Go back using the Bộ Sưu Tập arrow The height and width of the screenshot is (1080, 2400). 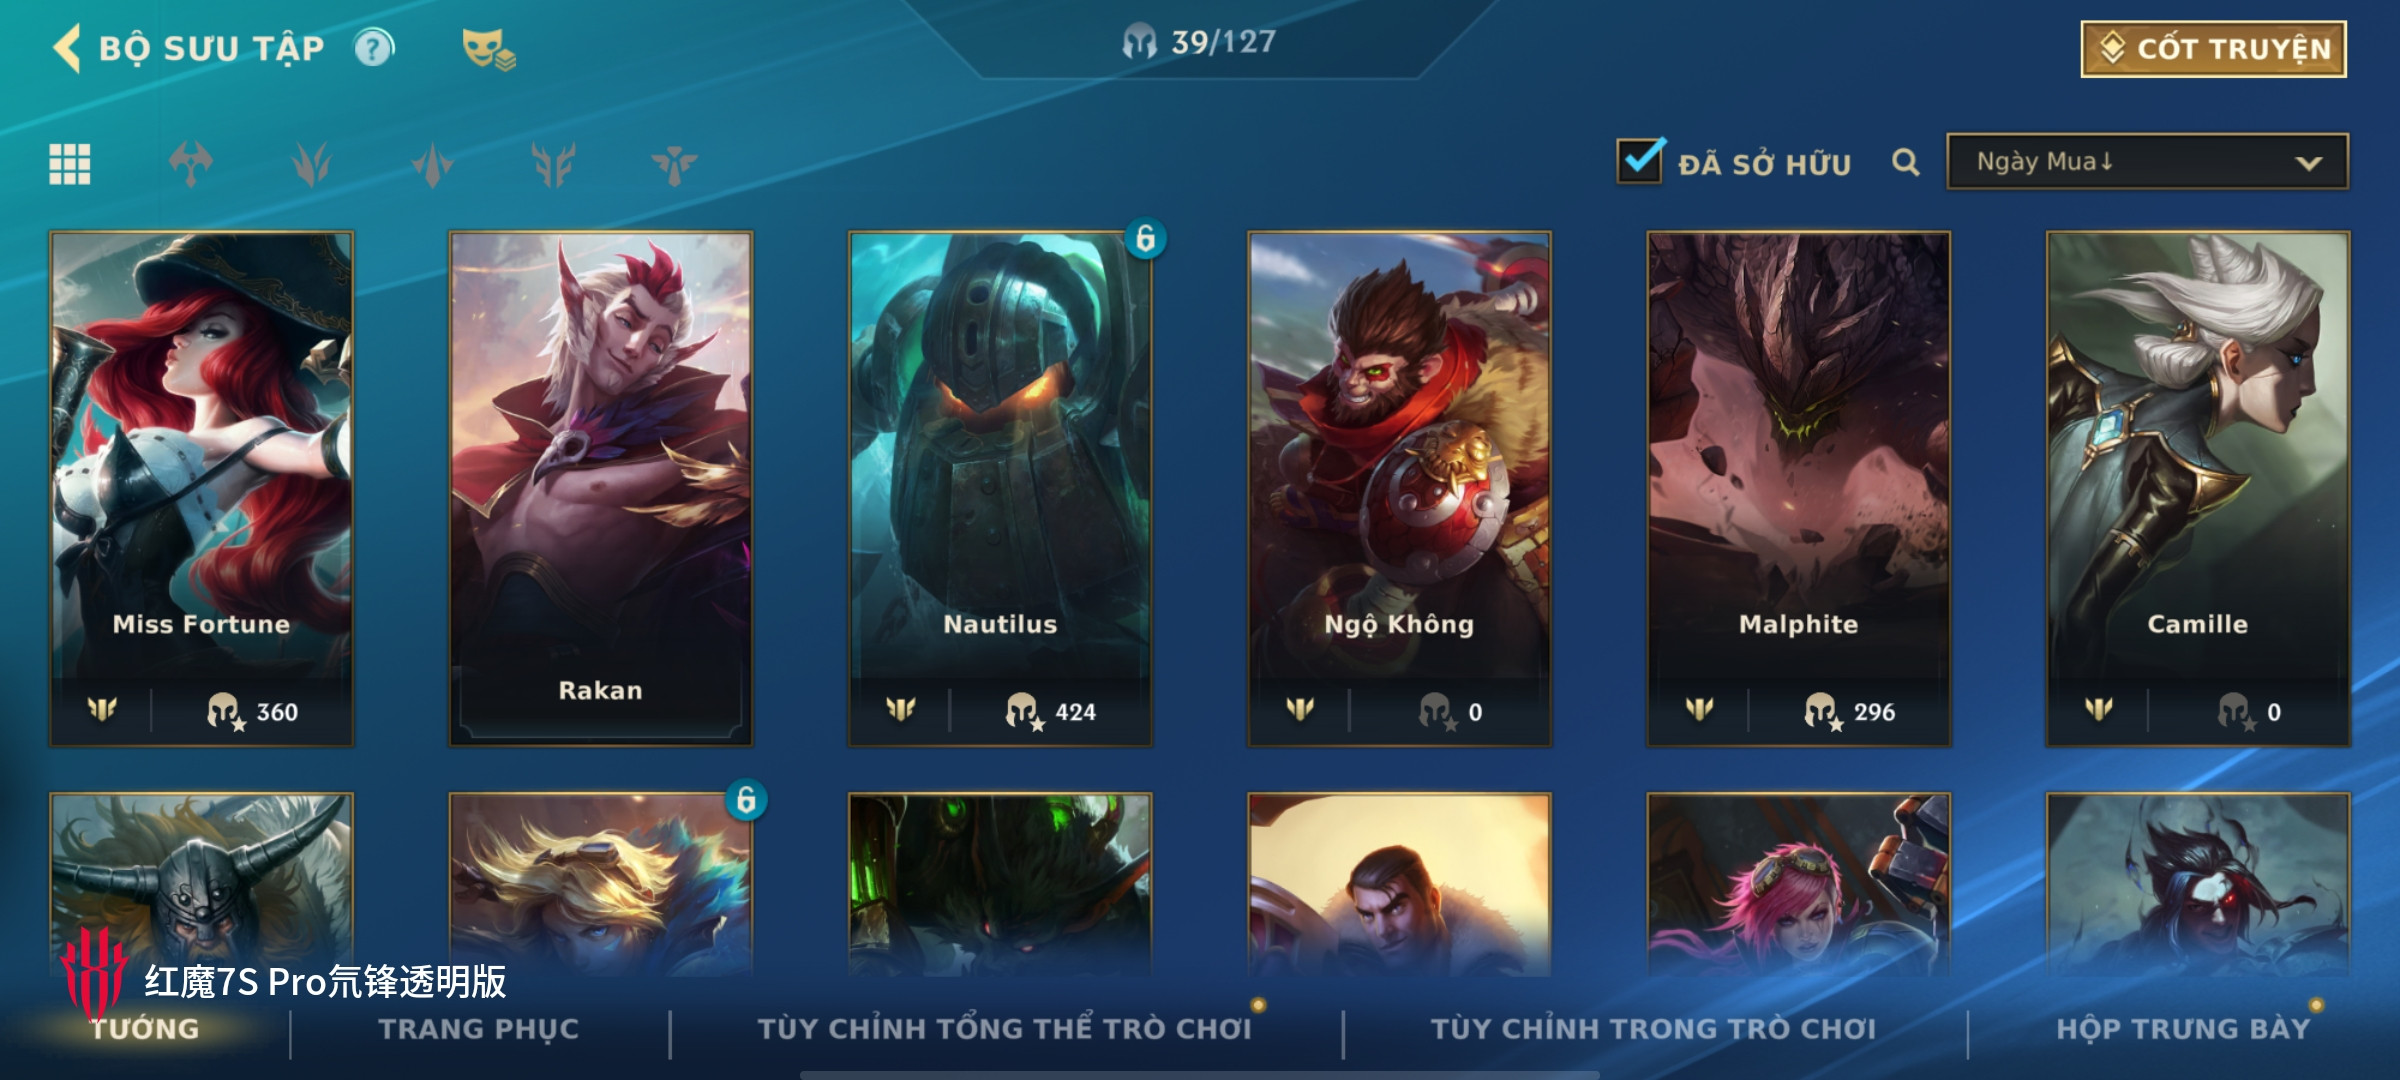point(67,48)
